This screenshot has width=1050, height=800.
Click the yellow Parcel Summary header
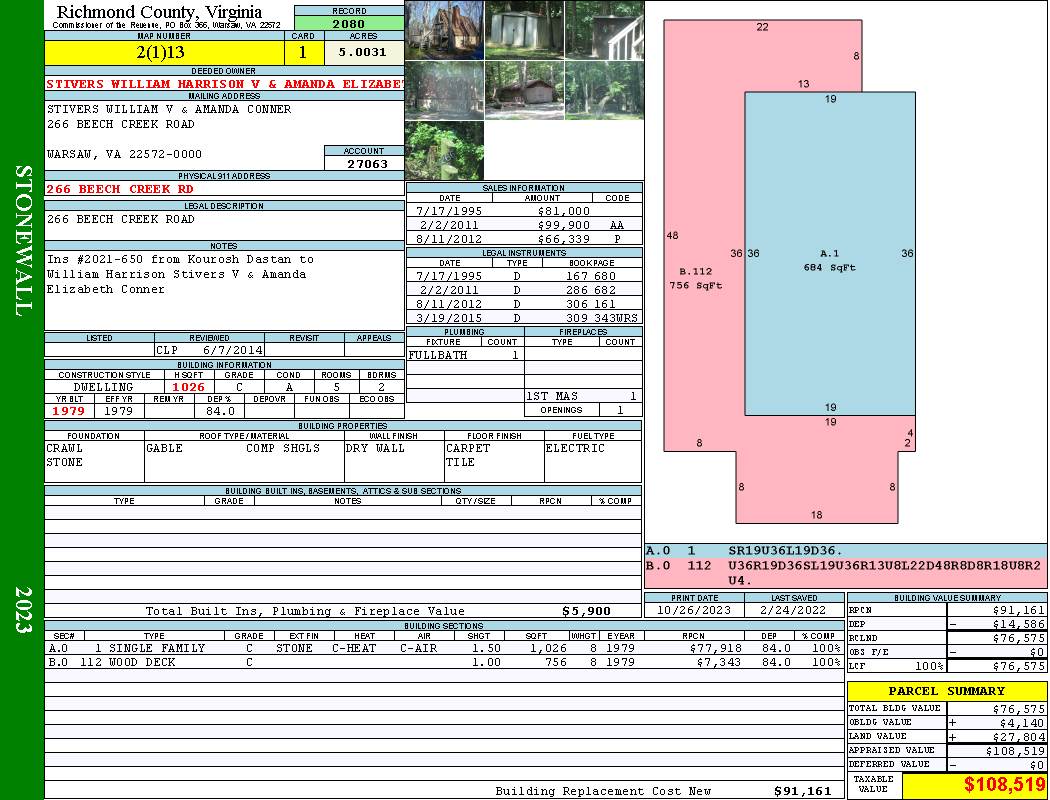[946, 691]
